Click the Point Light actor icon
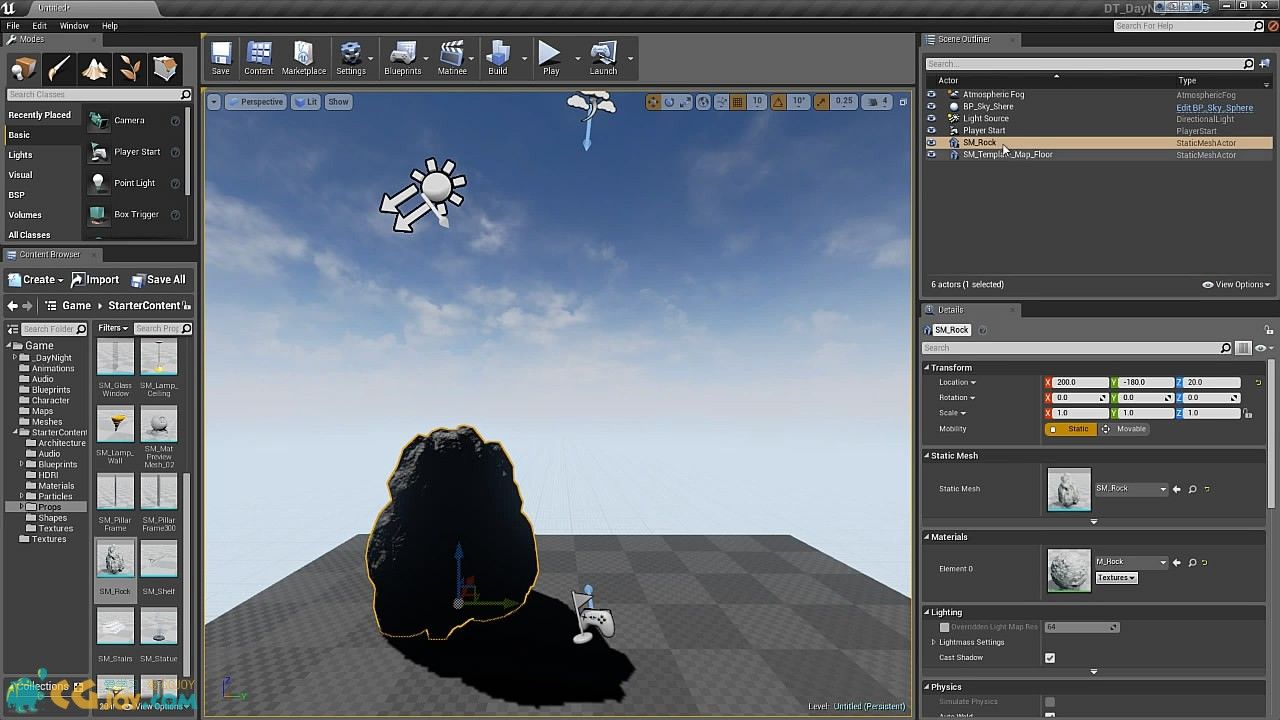Image resolution: width=1280 pixels, height=720 pixels. click(98, 183)
